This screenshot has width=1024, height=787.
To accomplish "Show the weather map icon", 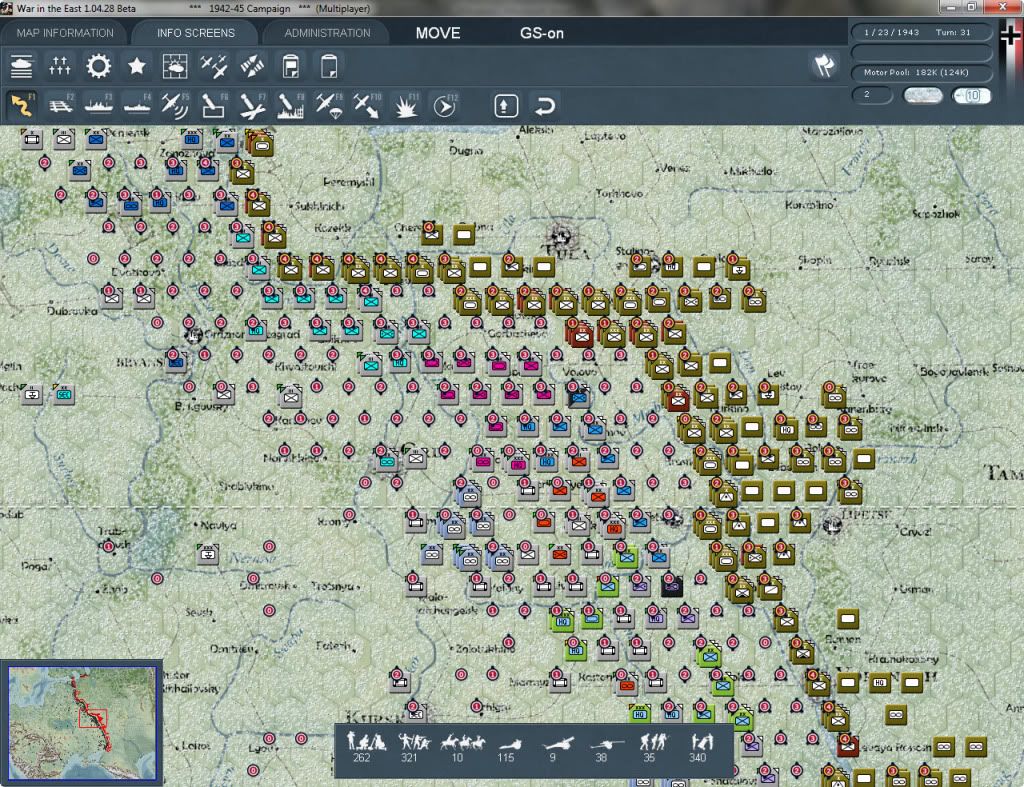I will pos(175,66).
